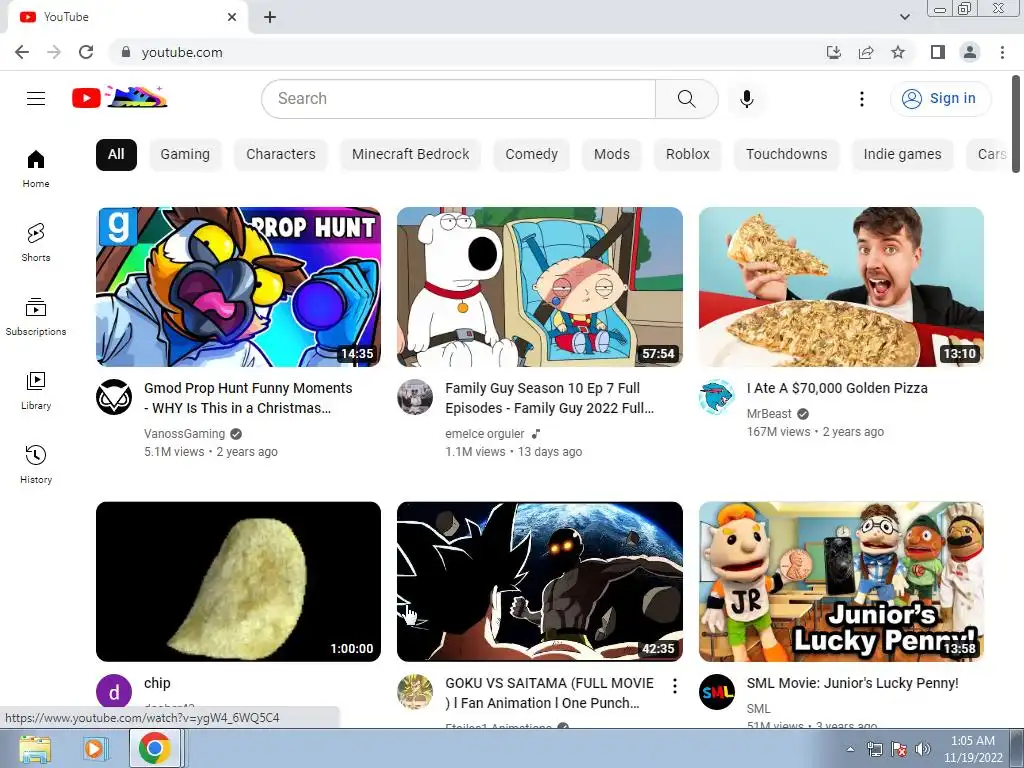Select the Characters filter chip
Image resolution: width=1024 pixels, height=768 pixels.
pyautogui.click(x=281, y=155)
